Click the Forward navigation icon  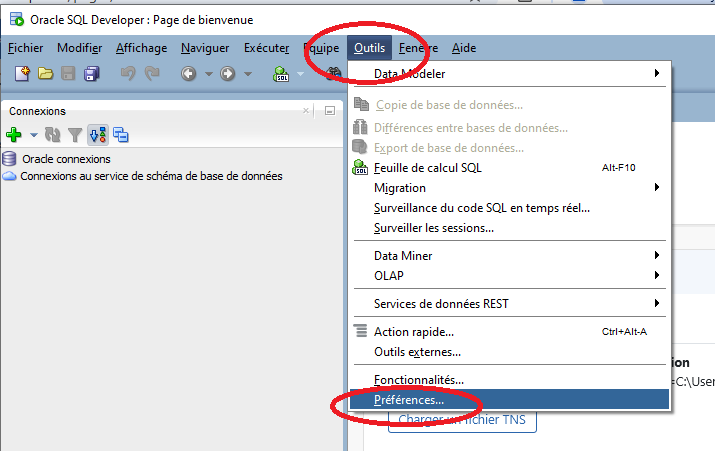point(228,73)
